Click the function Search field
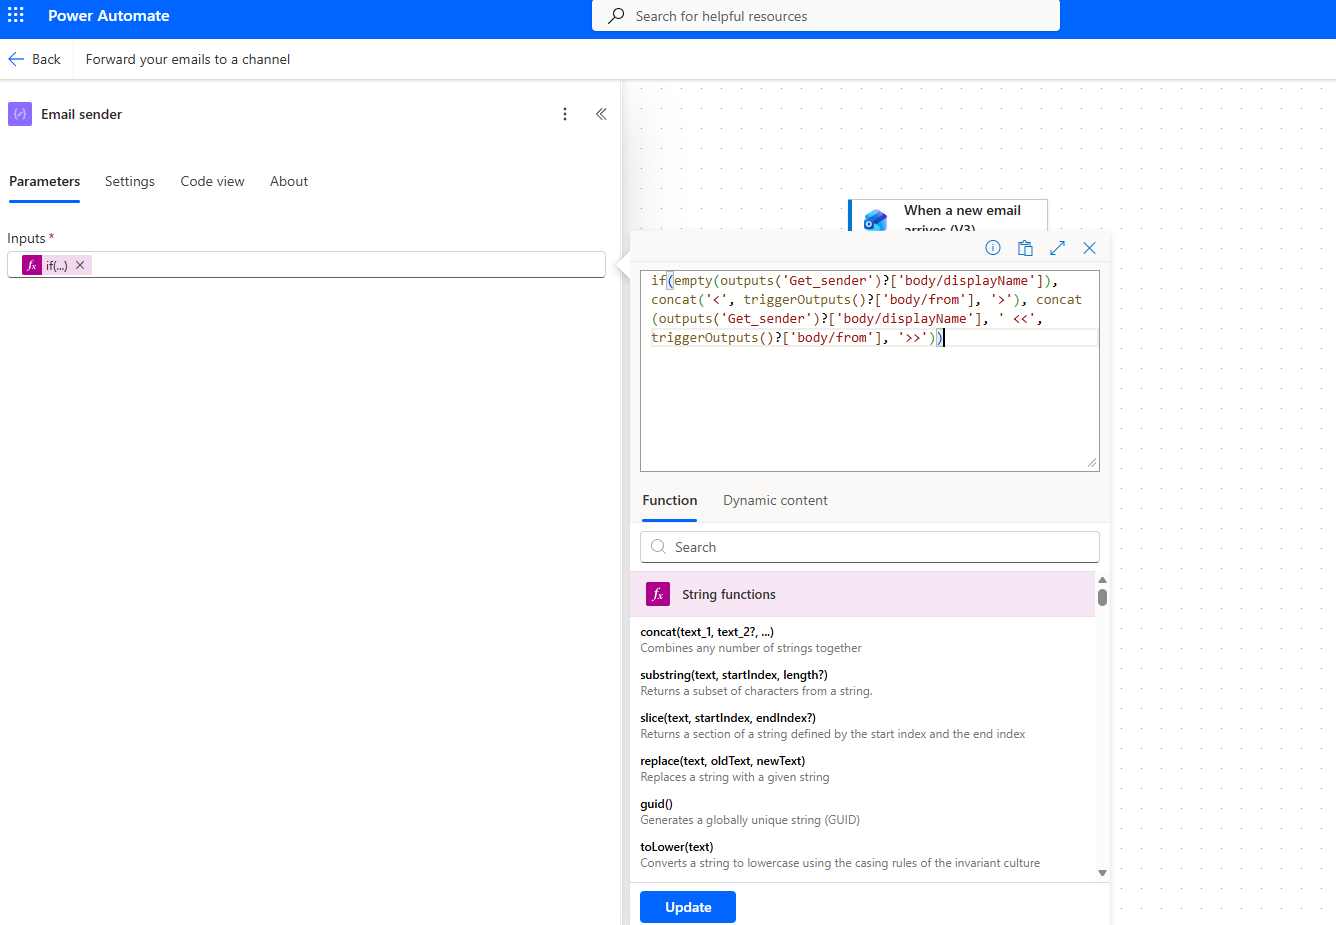1336x925 pixels. pyautogui.click(x=870, y=547)
